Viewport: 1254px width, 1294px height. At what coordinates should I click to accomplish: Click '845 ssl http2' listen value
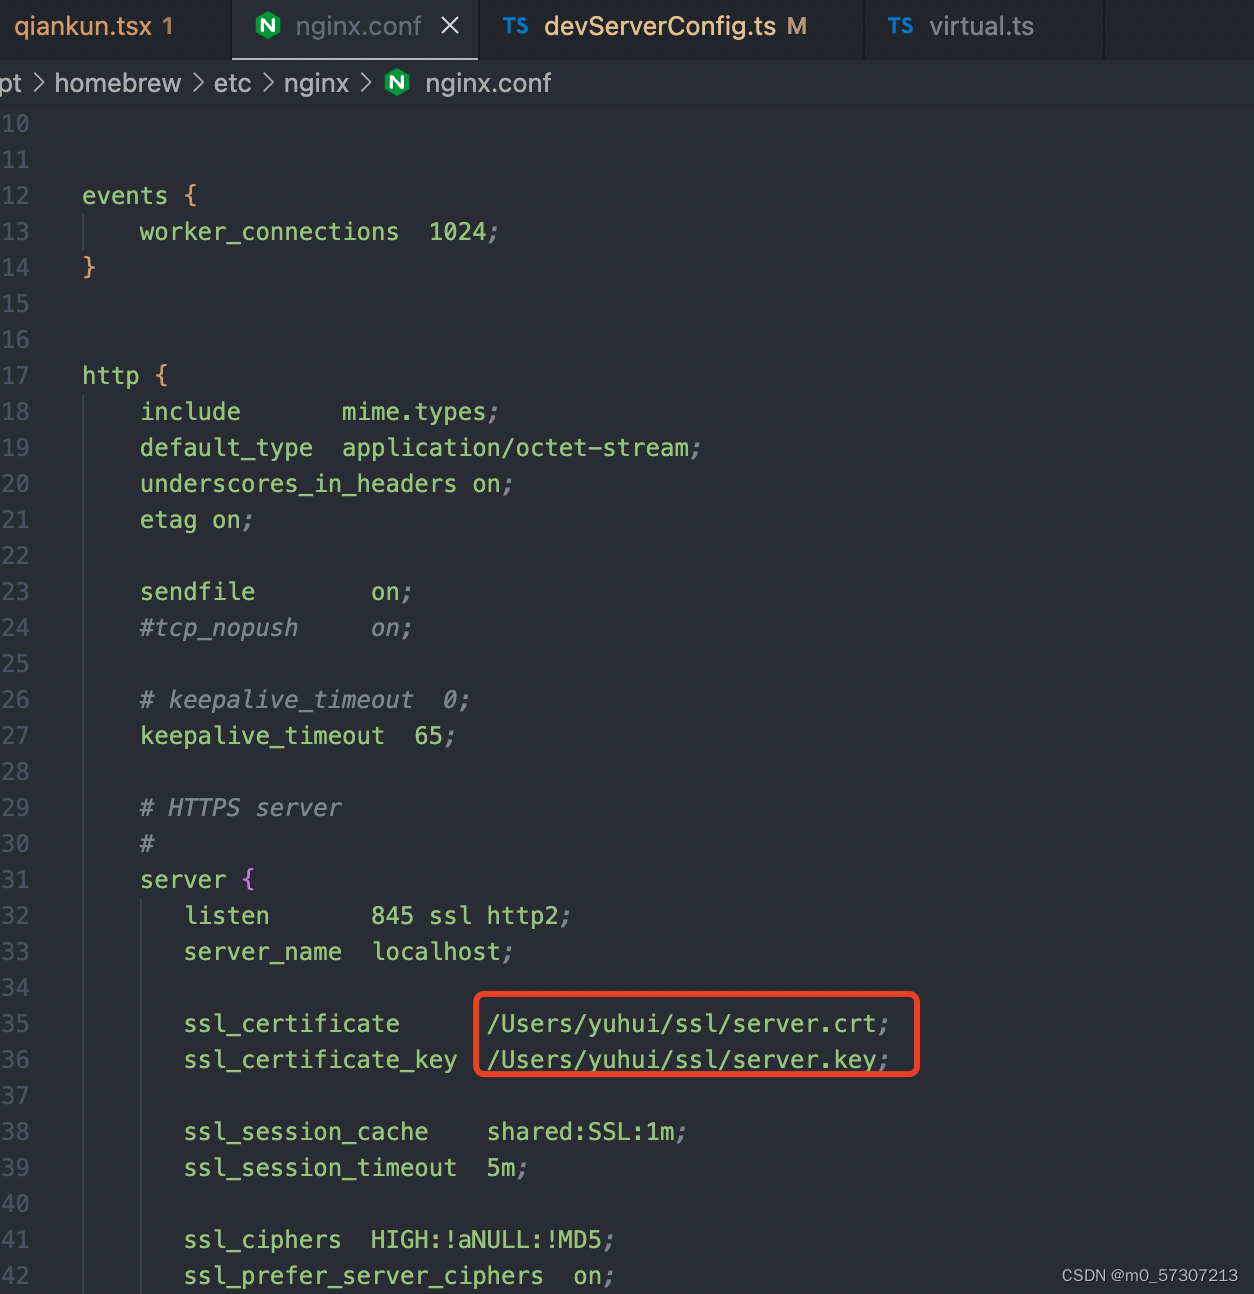[x=464, y=916]
